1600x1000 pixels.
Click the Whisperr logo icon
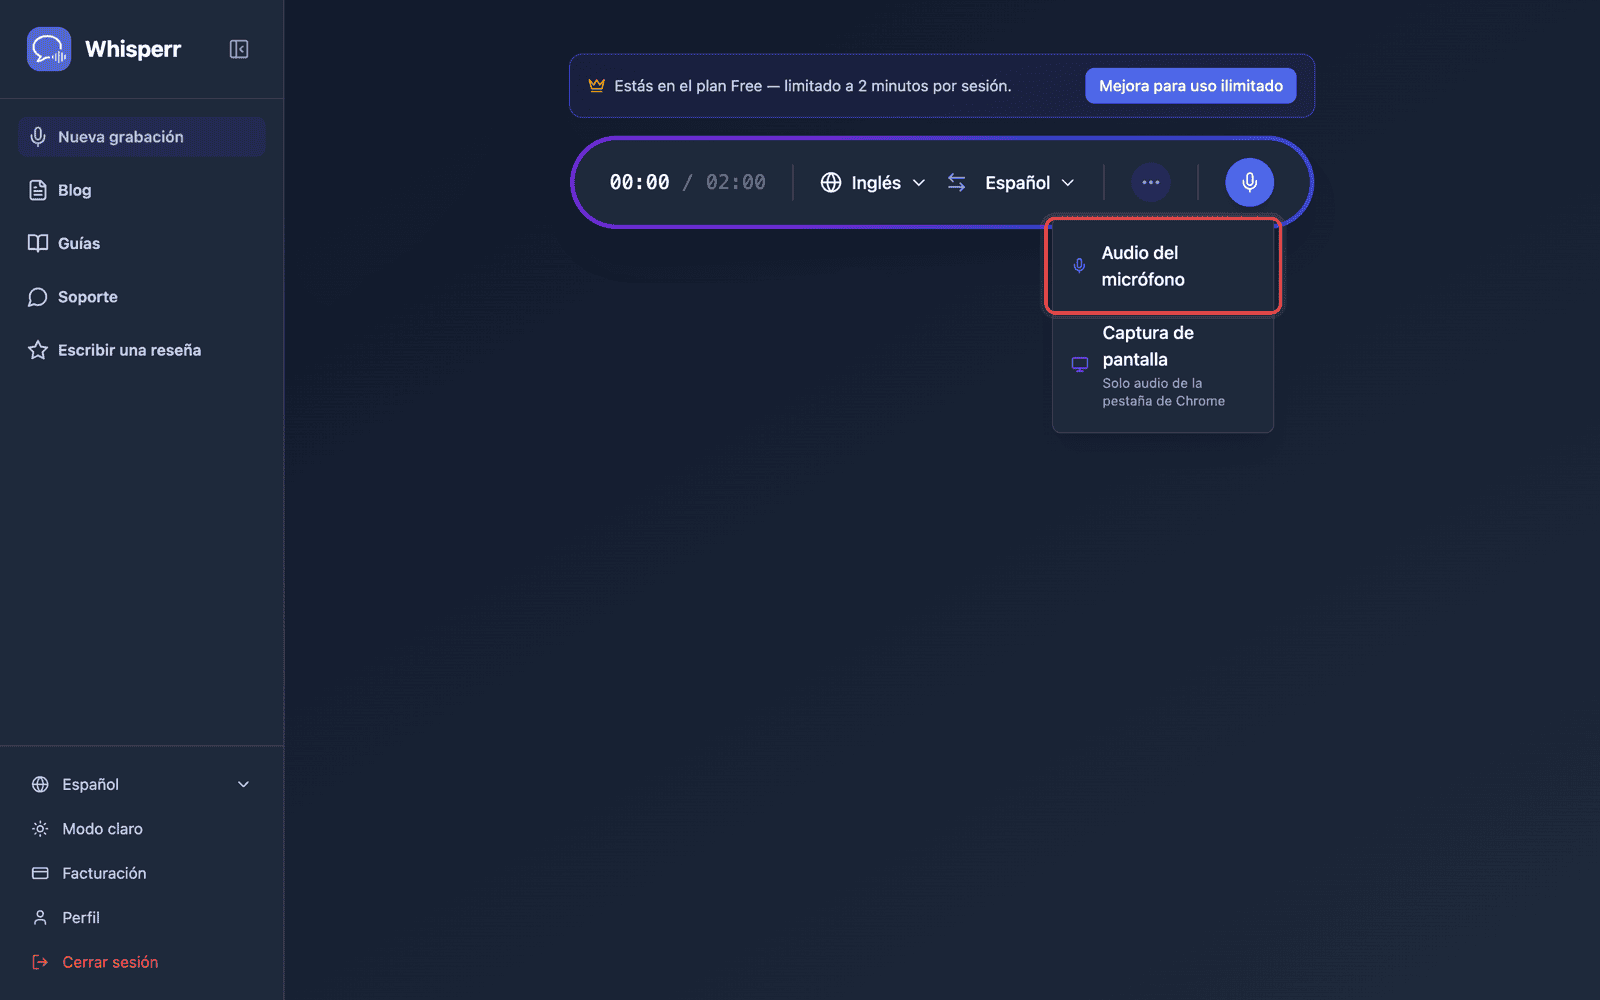tap(49, 49)
